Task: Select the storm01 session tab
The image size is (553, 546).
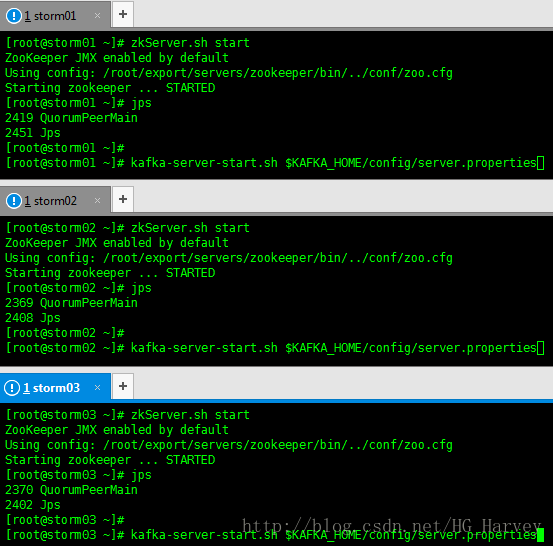Action: pyautogui.click(x=55, y=16)
